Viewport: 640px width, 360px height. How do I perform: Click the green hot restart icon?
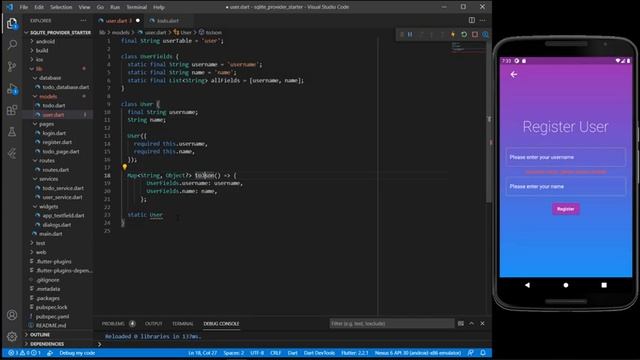tap(464, 35)
